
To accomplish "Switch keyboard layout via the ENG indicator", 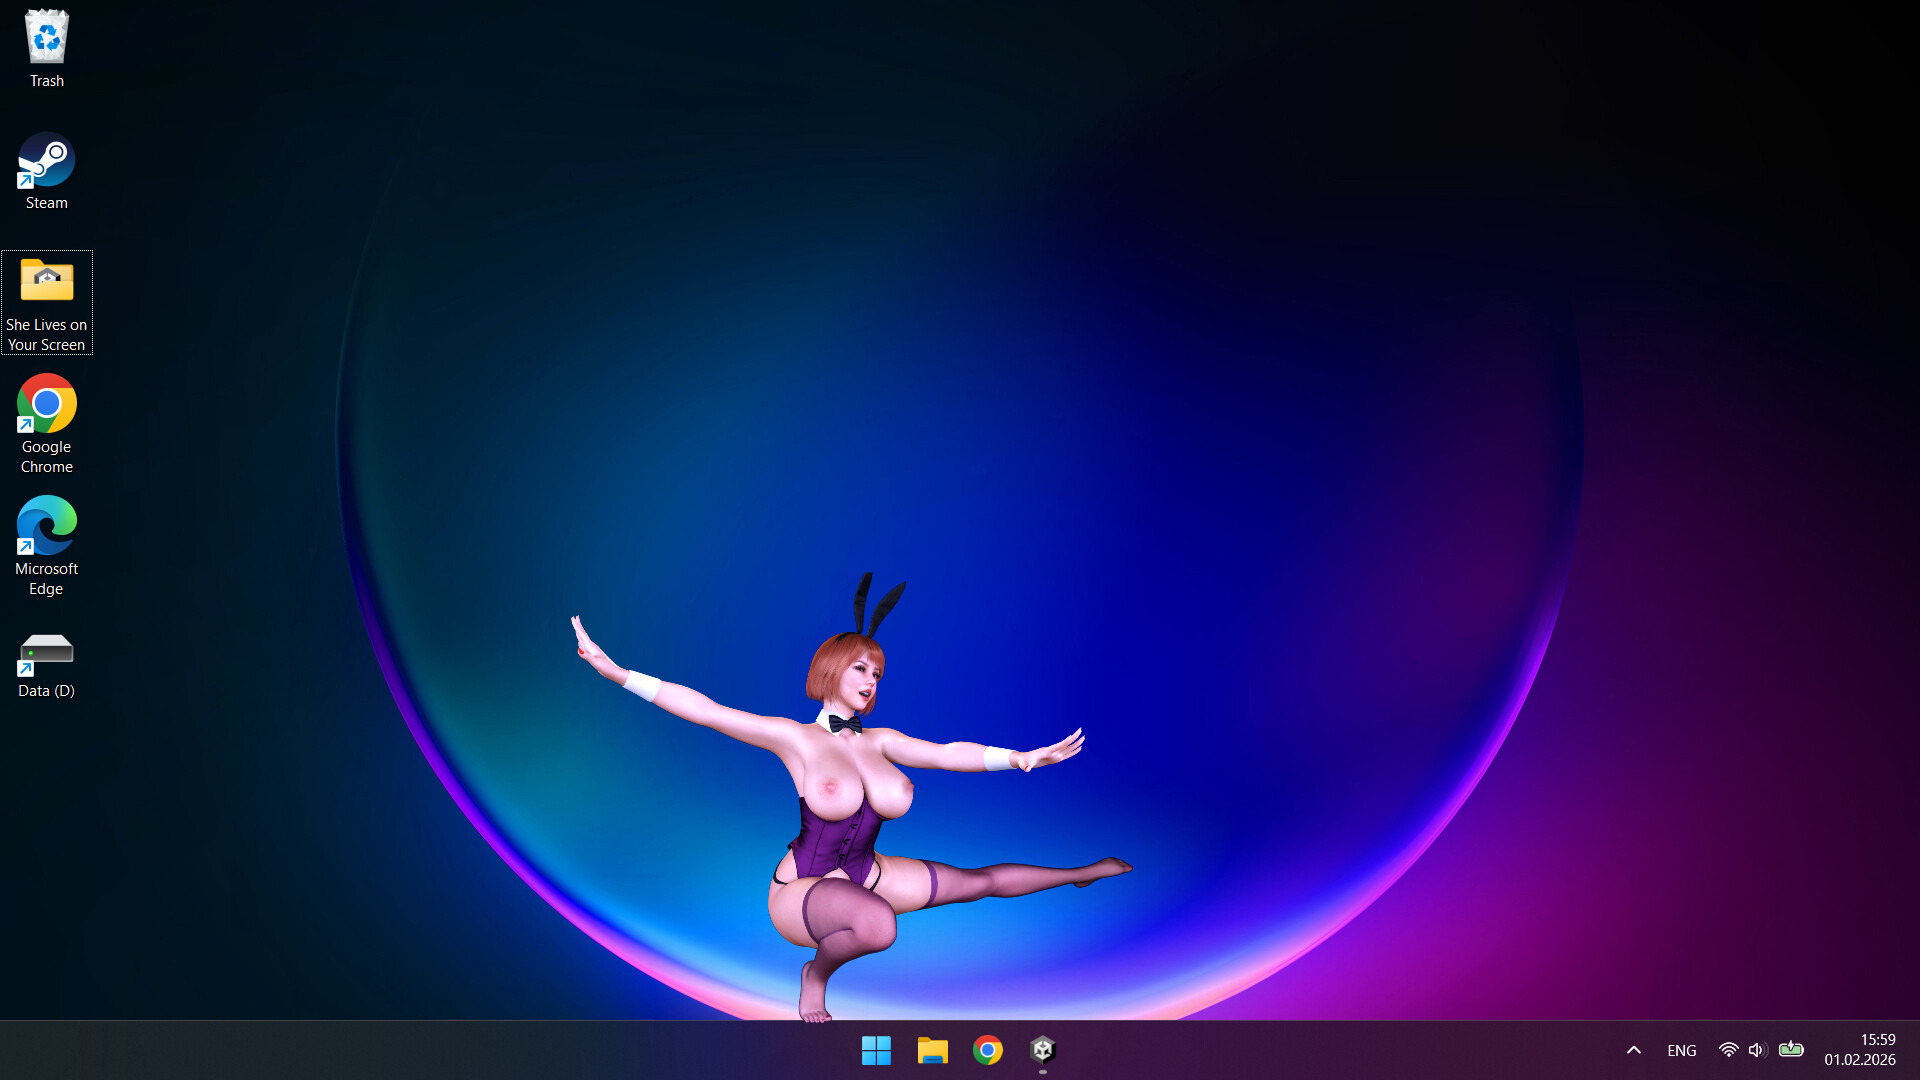I will 1681,1050.
